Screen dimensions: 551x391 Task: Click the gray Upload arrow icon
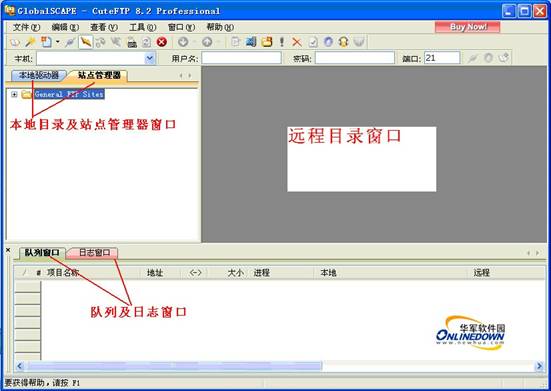pos(207,42)
